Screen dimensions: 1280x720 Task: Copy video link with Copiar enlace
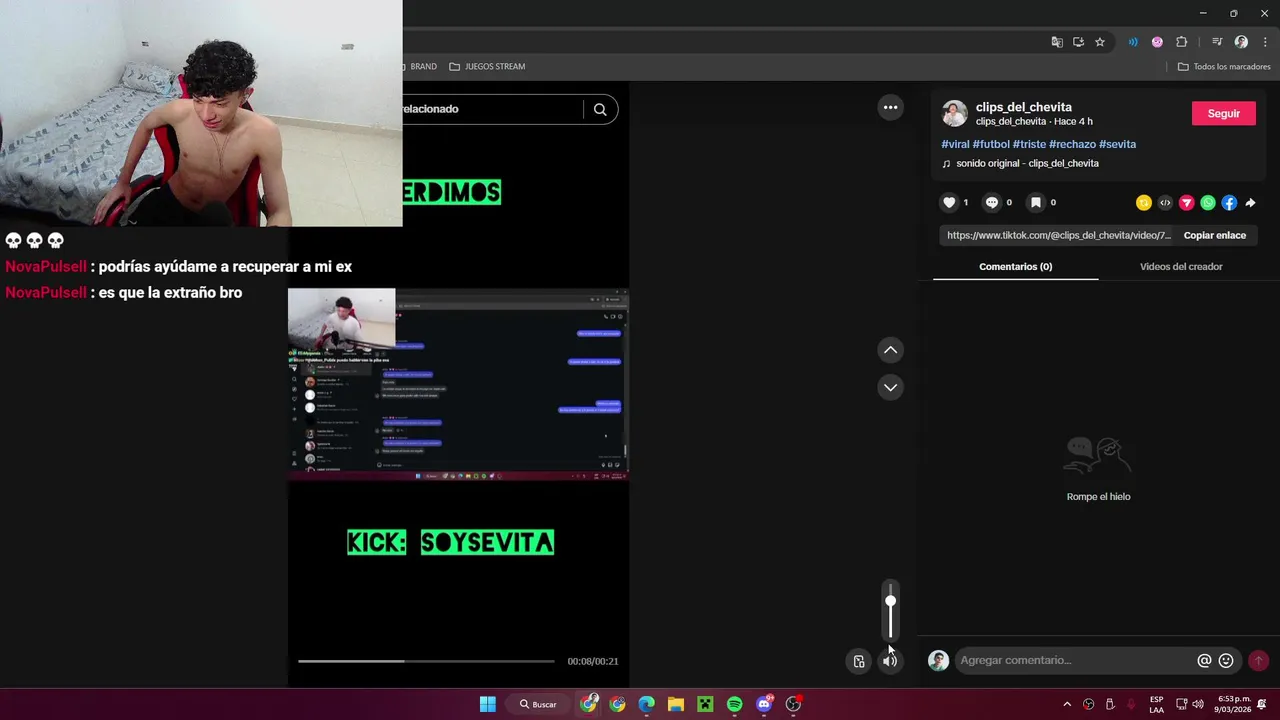point(1215,235)
